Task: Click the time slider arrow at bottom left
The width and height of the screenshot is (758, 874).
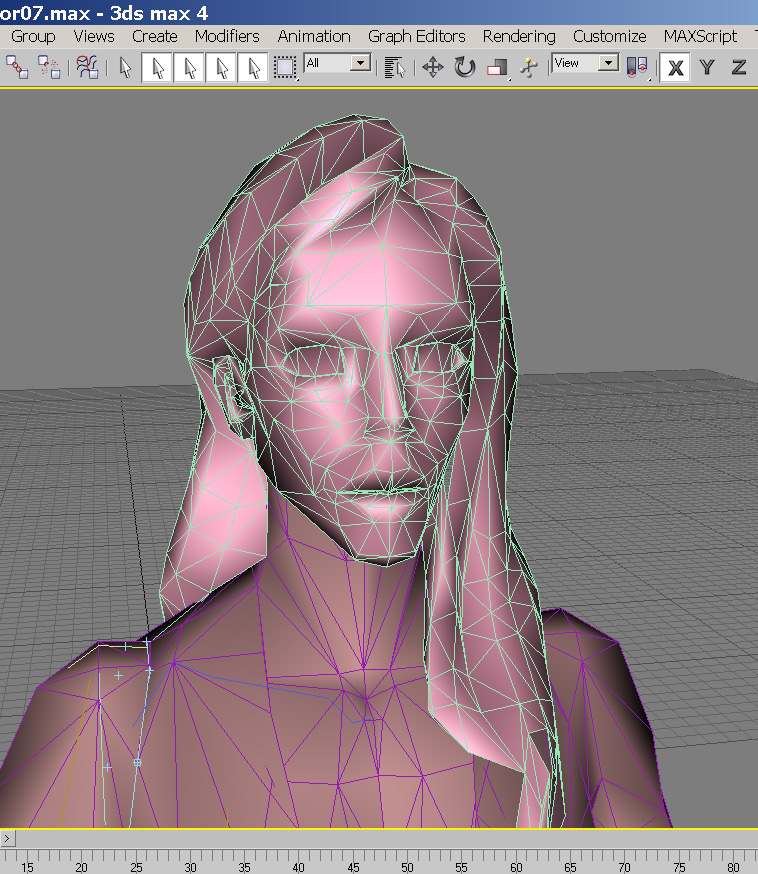Action: coord(8,838)
